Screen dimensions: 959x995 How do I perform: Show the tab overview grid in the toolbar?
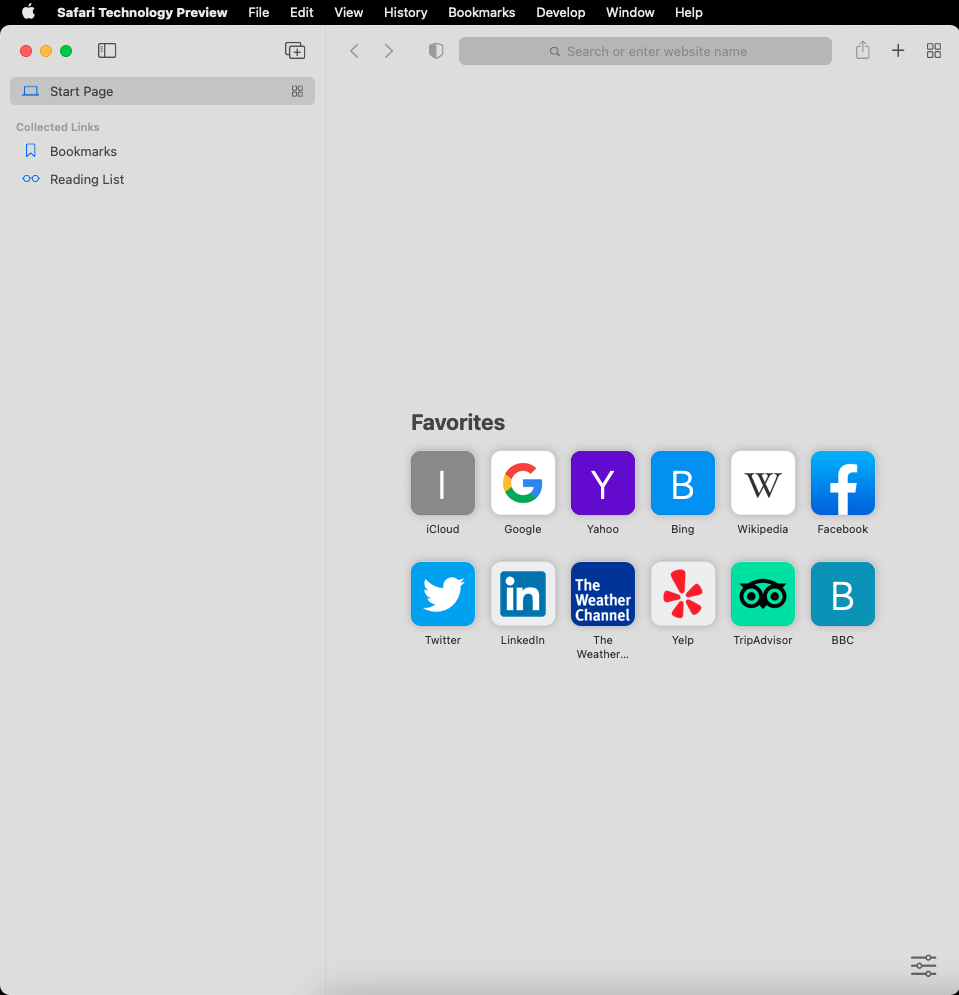click(934, 51)
